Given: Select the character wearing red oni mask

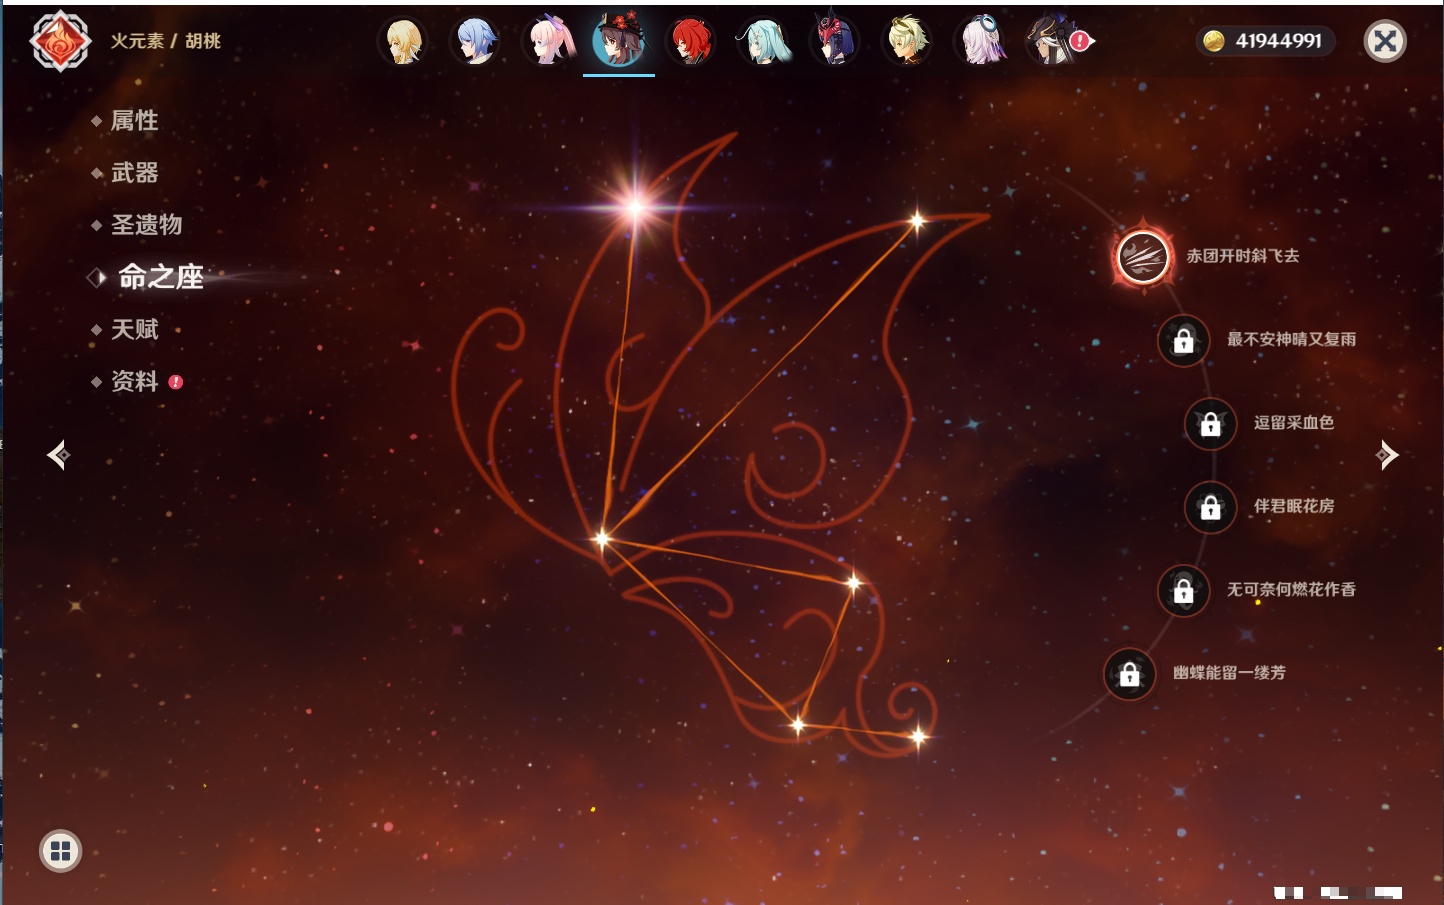Looking at the screenshot, I should click(x=835, y=42).
